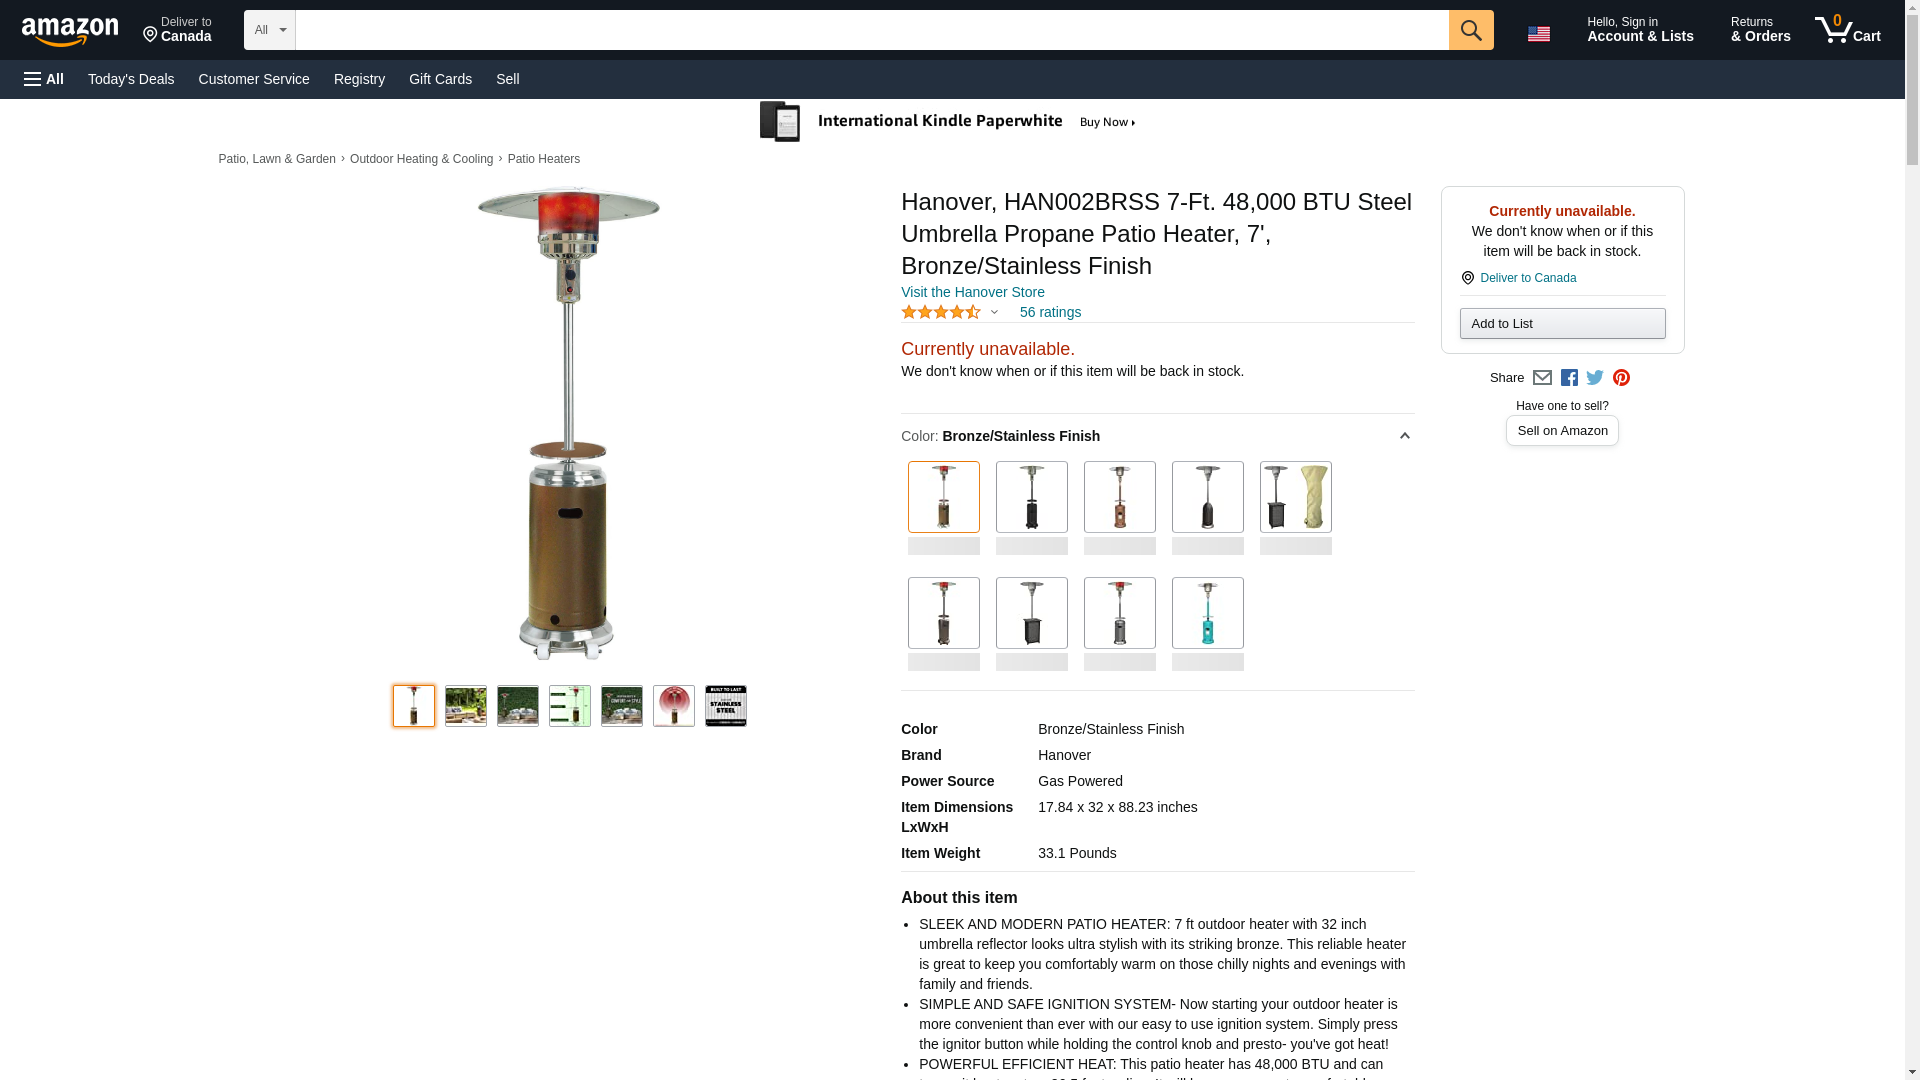1920x1080 pixels.
Task: Share product on Twitter icon
Action: (x=1595, y=378)
